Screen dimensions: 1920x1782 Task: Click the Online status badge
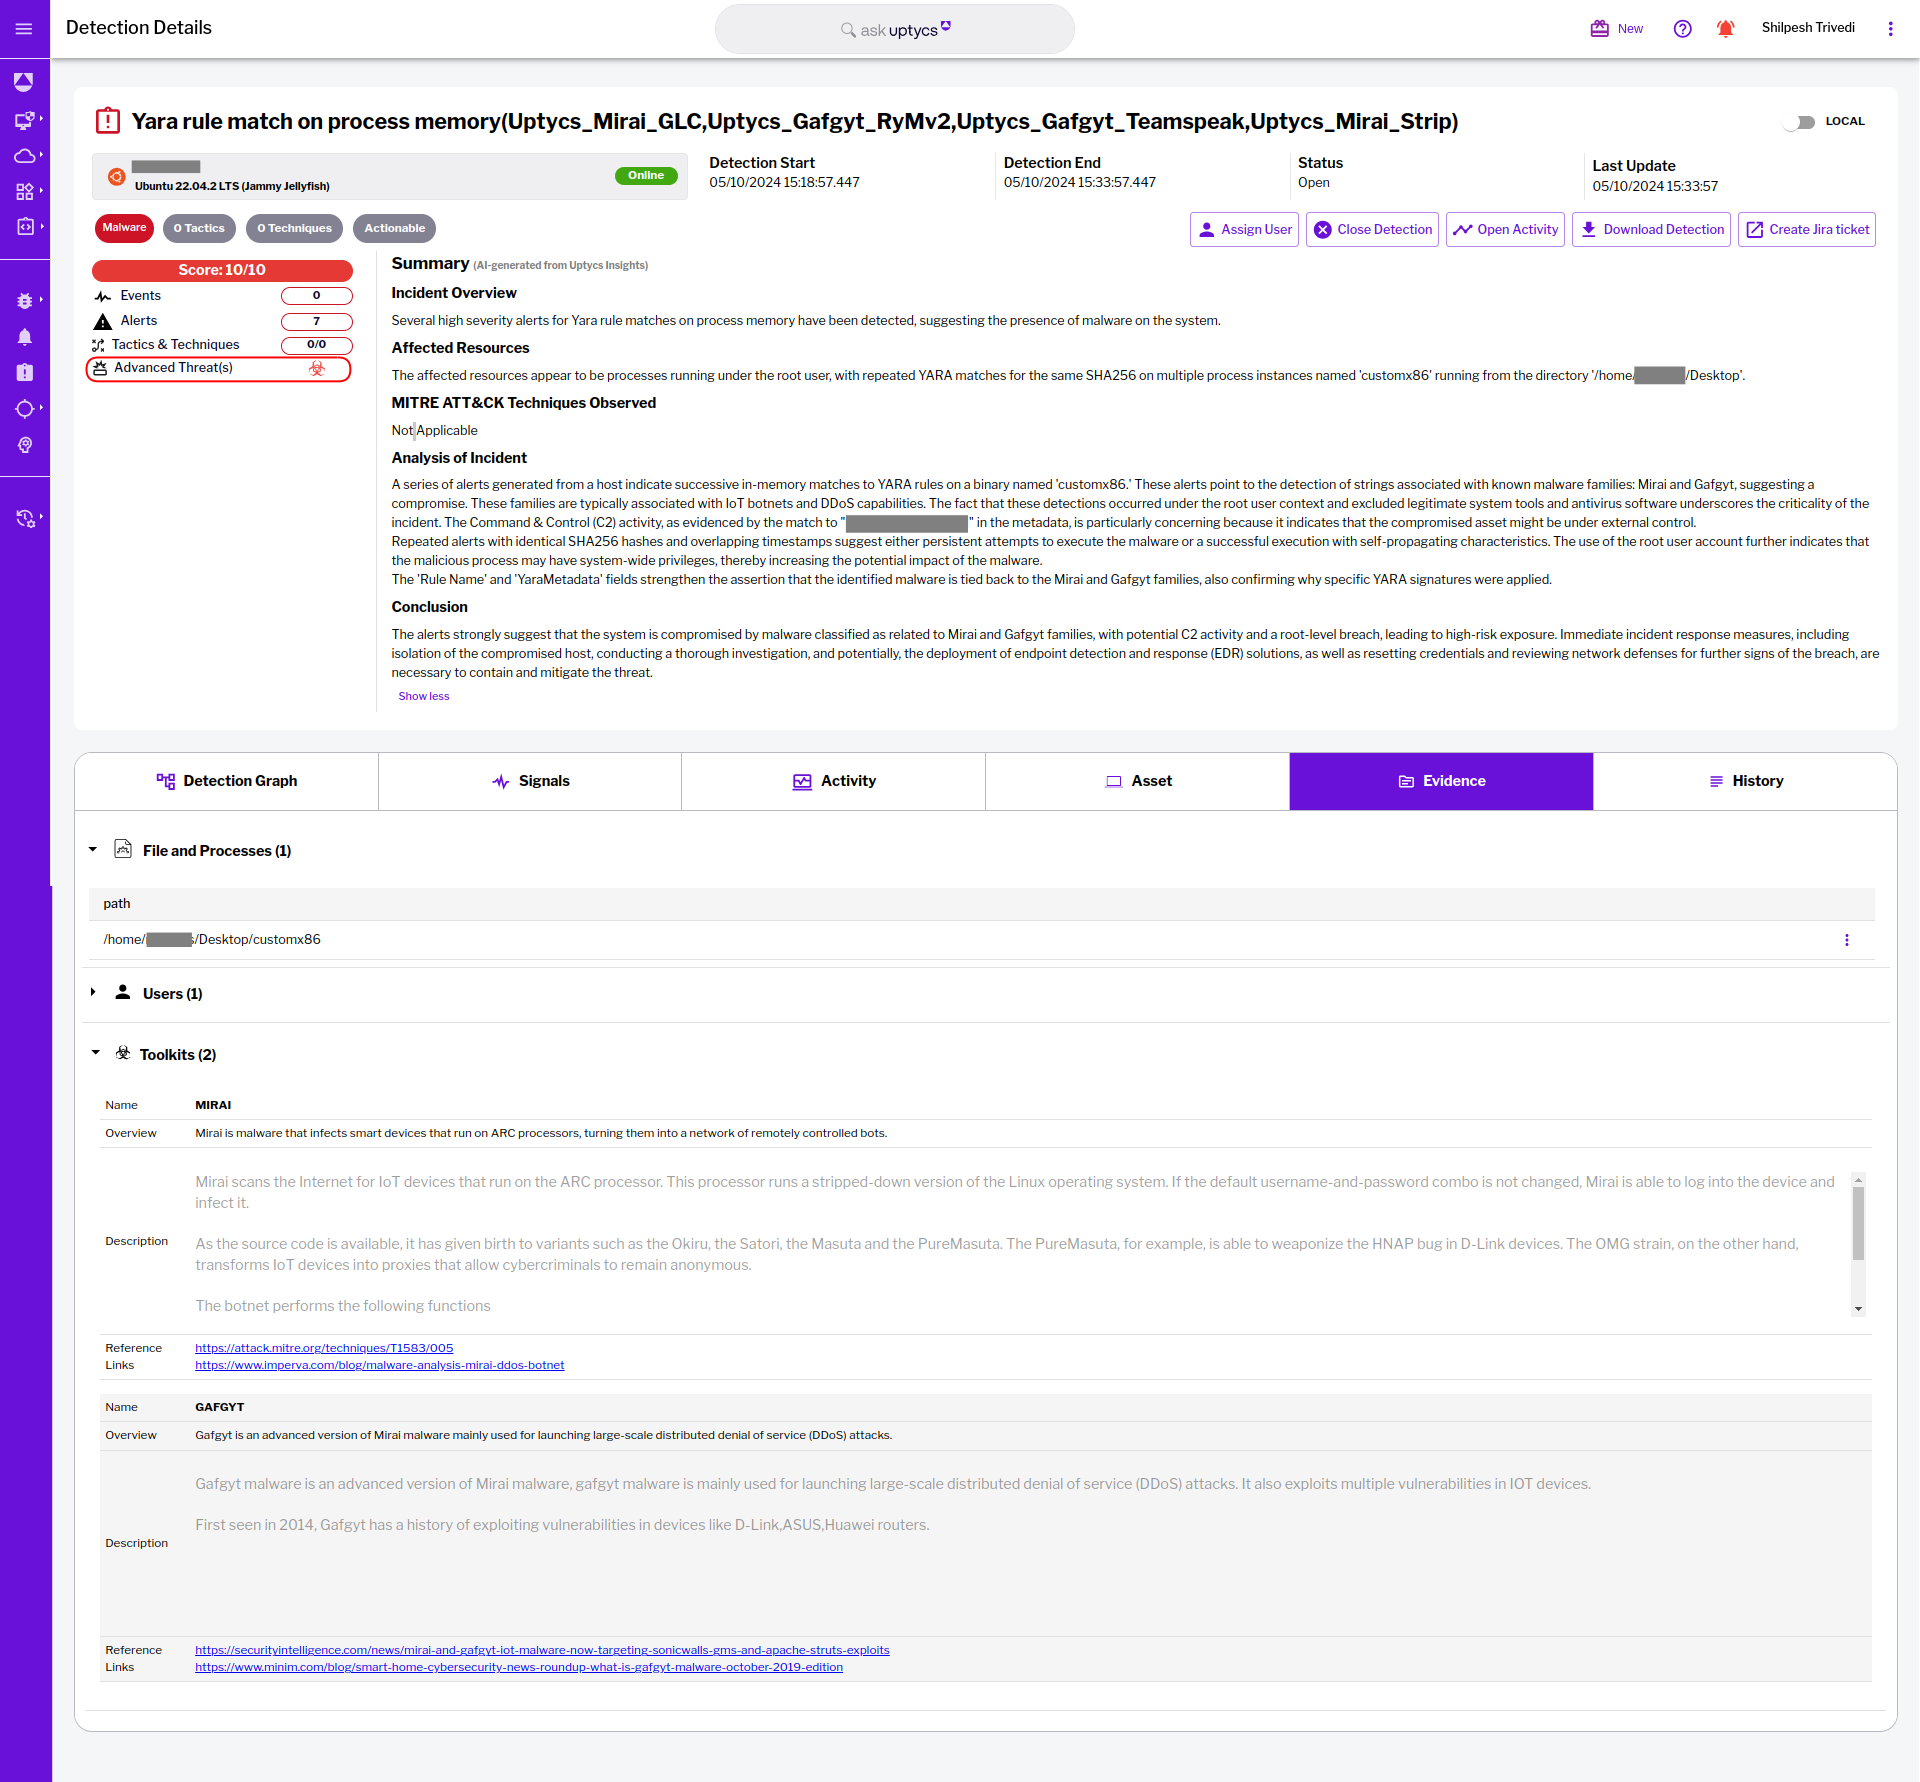646,176
